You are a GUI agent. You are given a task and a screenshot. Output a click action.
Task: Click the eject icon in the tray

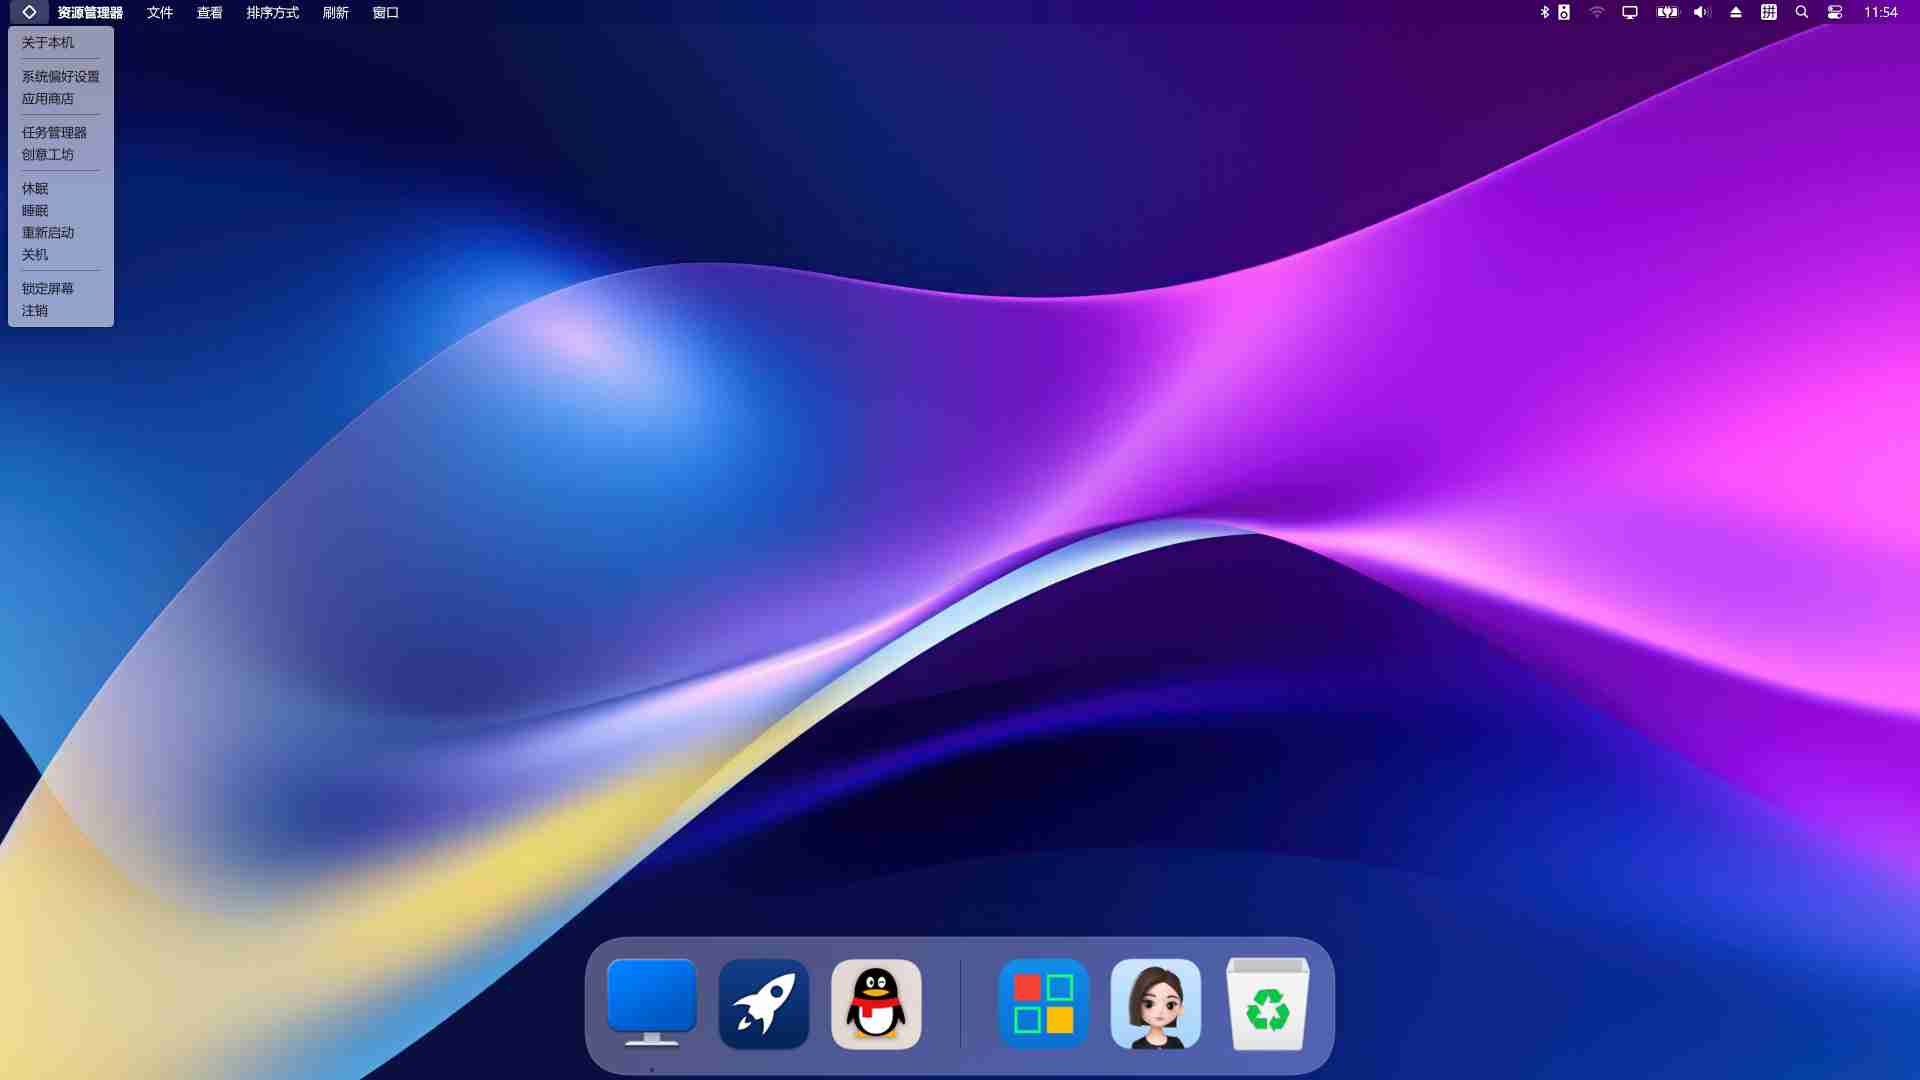point(1736,13)
